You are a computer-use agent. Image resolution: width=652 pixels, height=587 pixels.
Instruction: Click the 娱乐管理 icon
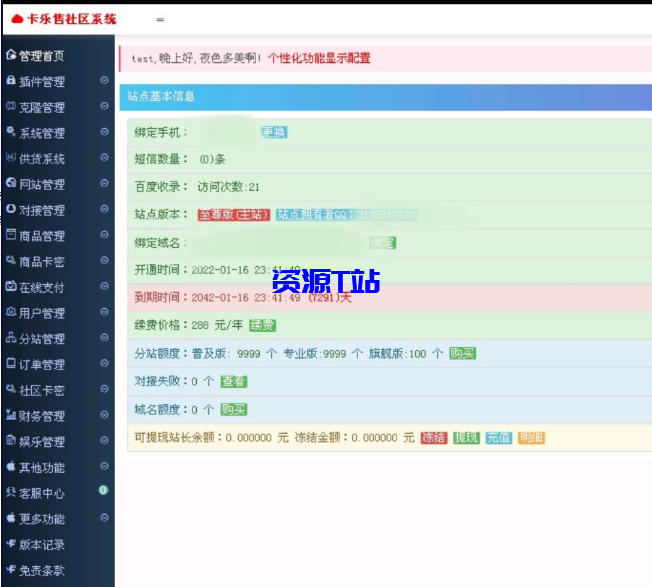(11, 440)
